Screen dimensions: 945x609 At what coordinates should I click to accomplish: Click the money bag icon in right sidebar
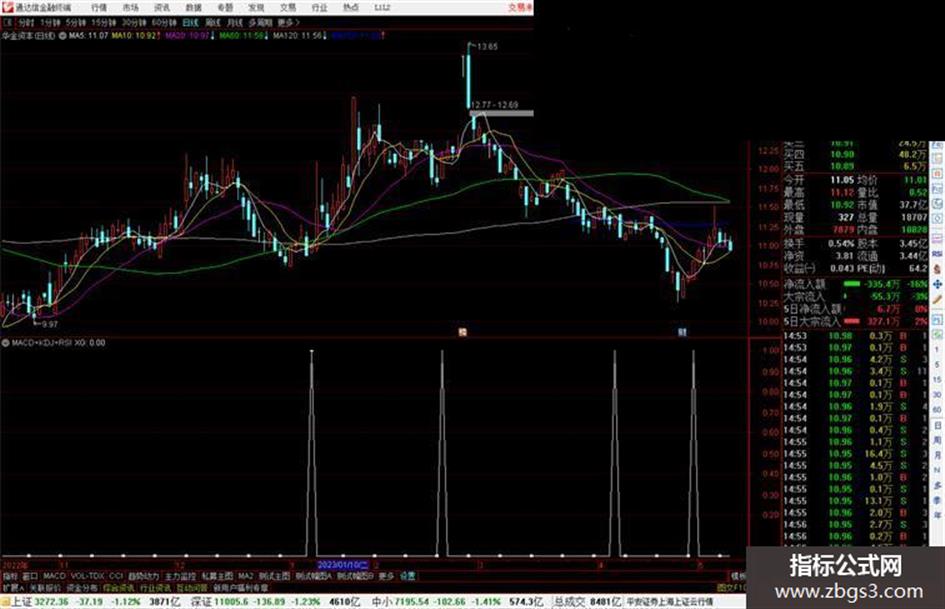coord(937,268)
